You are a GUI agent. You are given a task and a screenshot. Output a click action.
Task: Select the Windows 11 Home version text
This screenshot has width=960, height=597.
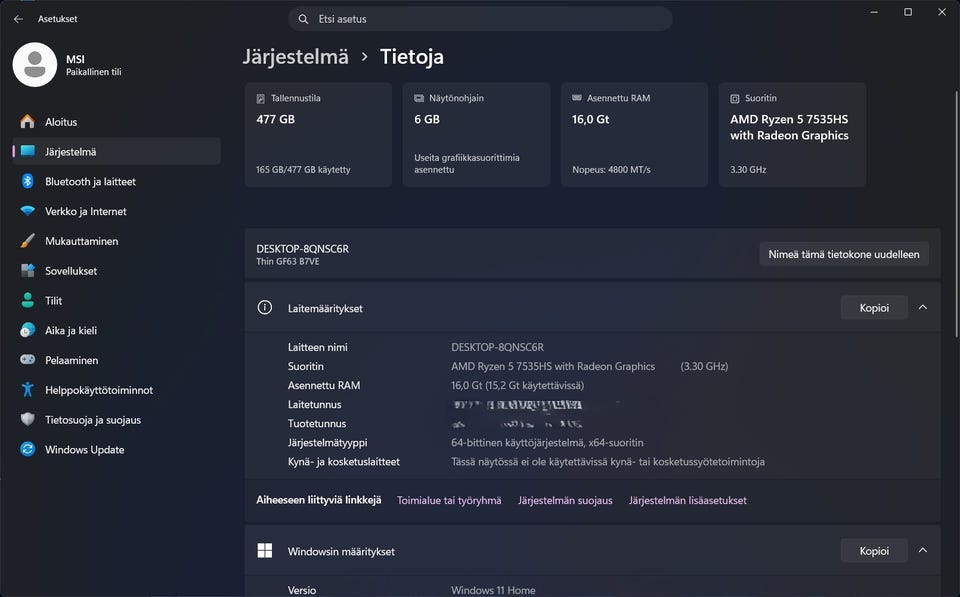(493, 590)
